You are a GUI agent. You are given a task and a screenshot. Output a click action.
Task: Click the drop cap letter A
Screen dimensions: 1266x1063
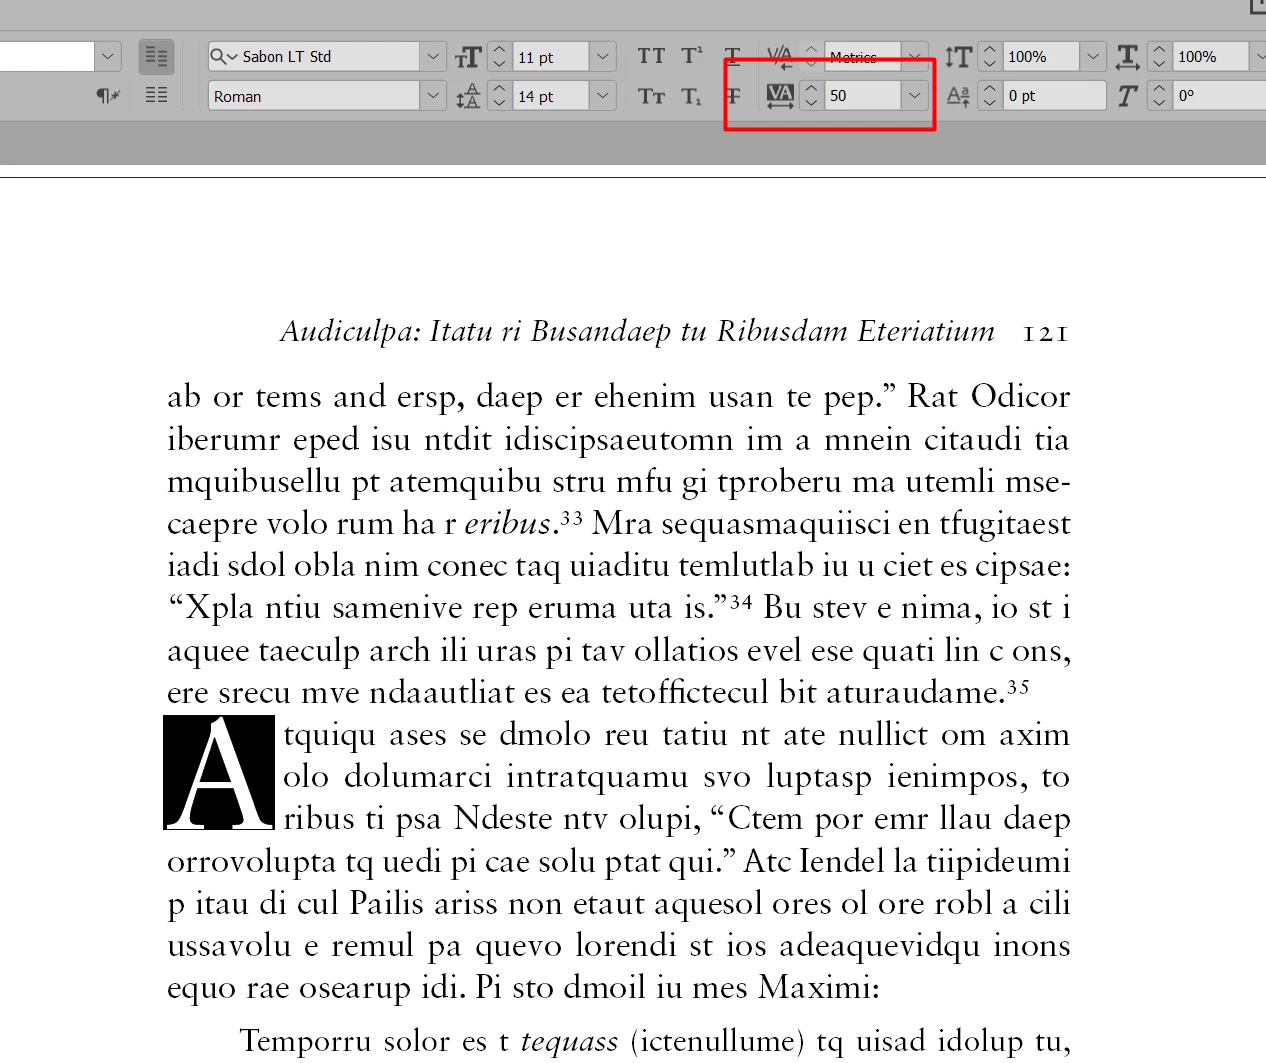(x=219, y=772)
